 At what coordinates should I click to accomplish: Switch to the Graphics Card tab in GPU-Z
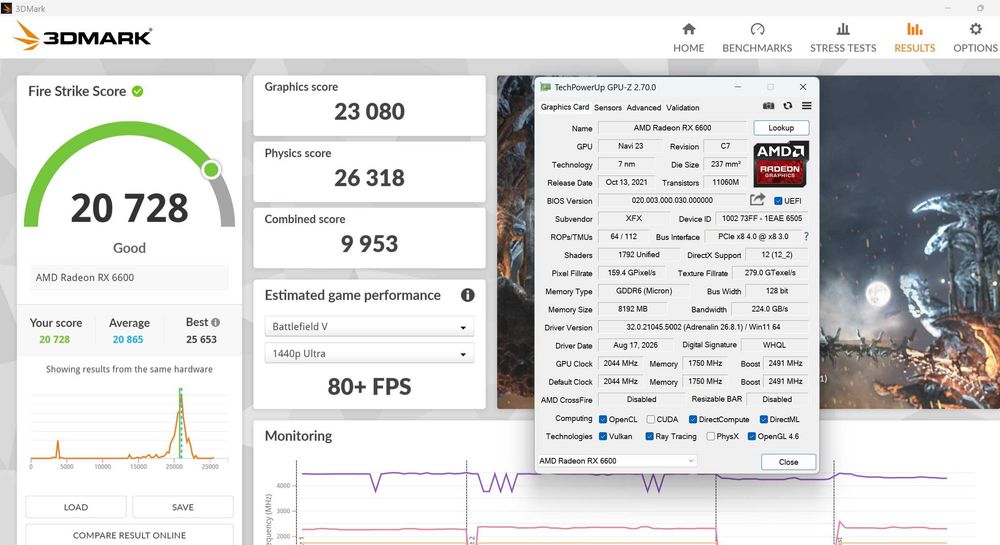tap(564, 107)
